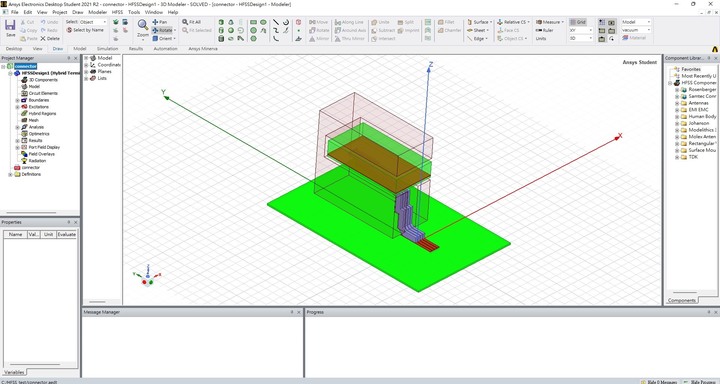Select the Zoom magnifier tool
Screen dimensions: 720x384
pos(143,28)
